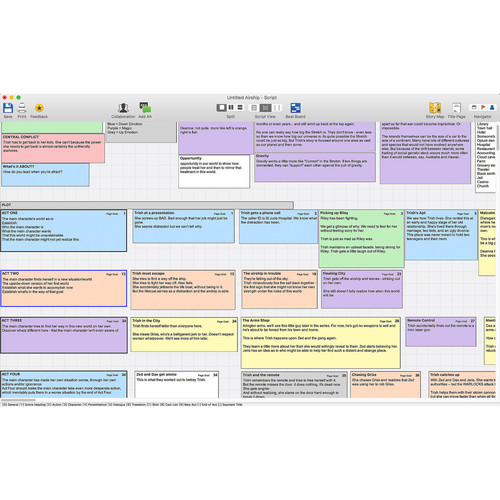
Task: Select the Trish gets a phone call card
Action: point(279,226)
